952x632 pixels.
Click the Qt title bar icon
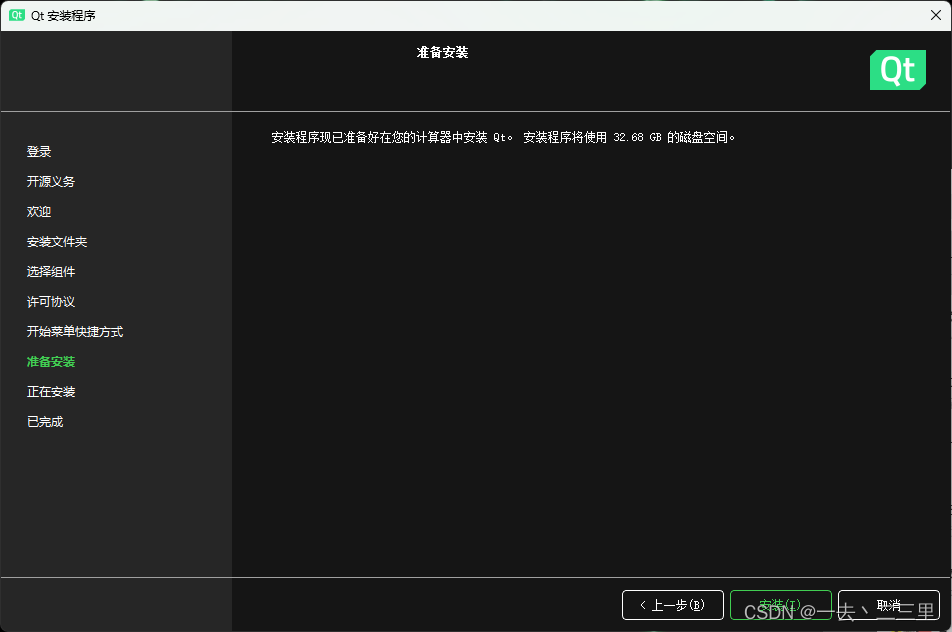17,15
